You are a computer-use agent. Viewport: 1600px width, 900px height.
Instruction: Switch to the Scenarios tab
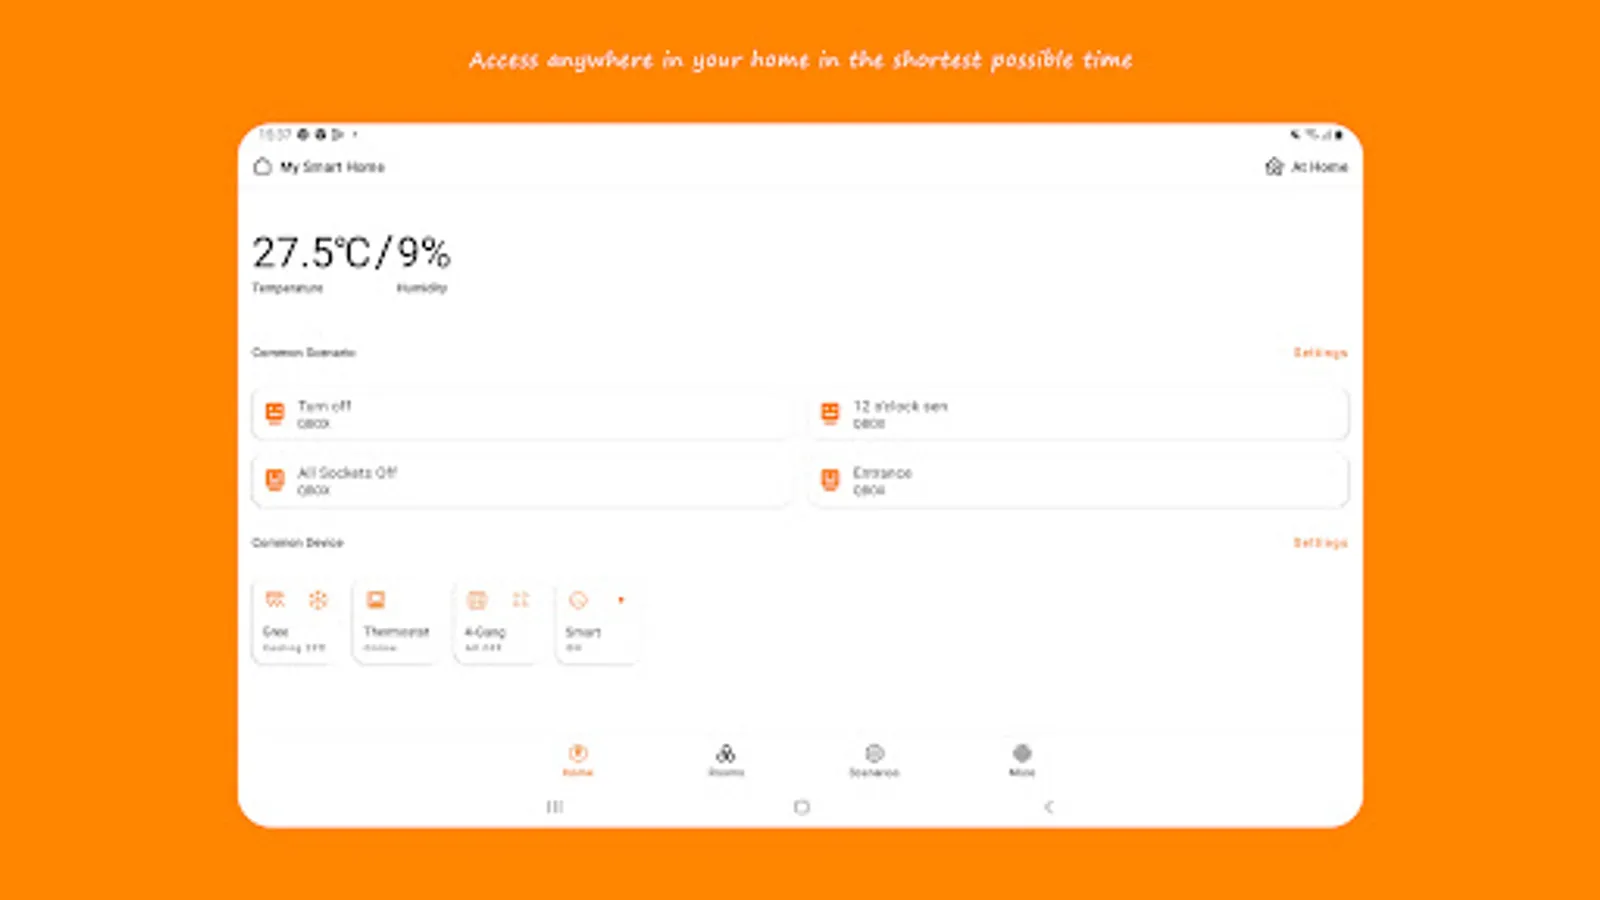coord(874,760)
